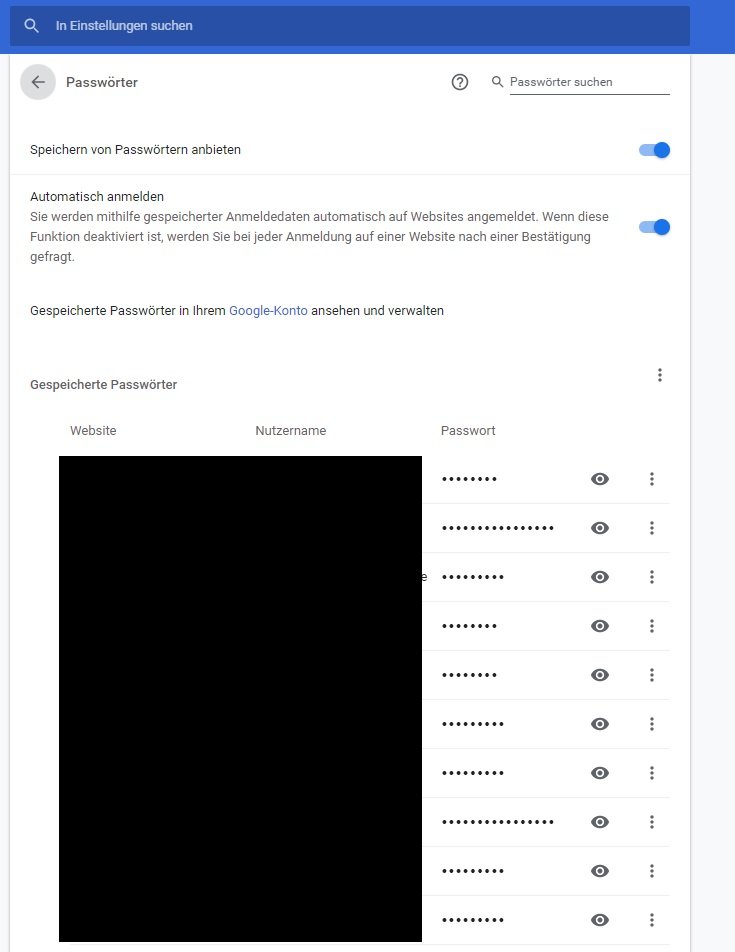This screenshot has width=735, height=952.
Task: Open more actions for third password entry
Action: point(652,577)
